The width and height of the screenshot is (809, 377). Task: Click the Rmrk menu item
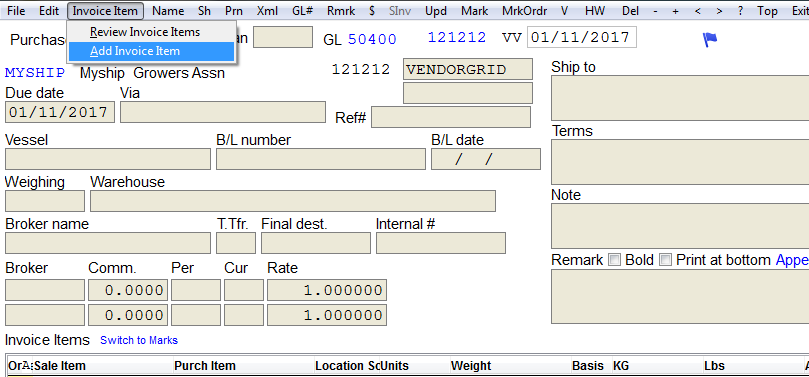pyautogui.click(x=341, y=11)
